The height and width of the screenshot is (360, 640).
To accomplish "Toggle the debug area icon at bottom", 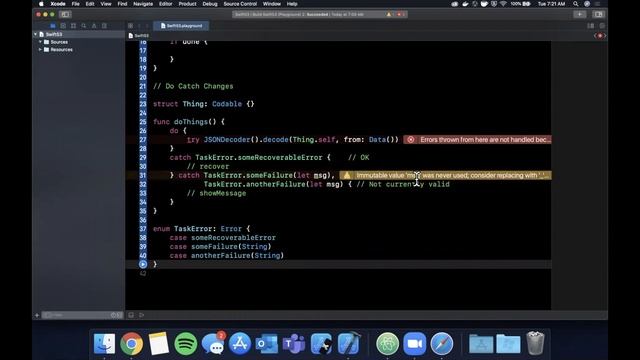I will coord(131,315).
